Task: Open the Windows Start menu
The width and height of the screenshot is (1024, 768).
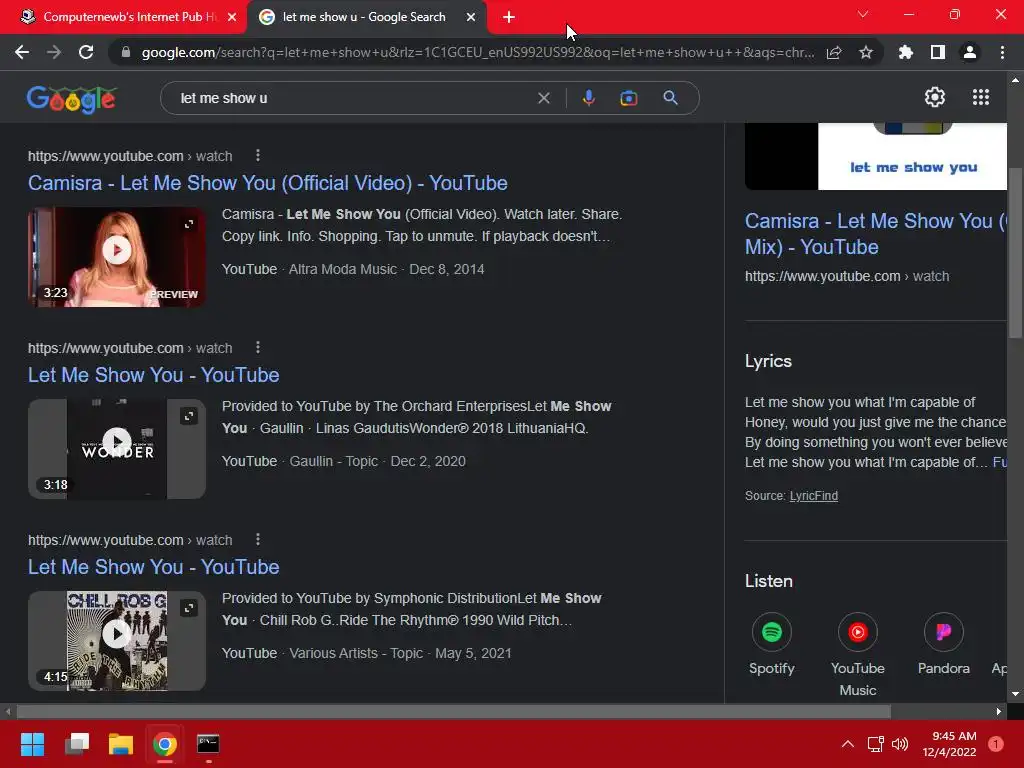Action: (x=32, y=744)
